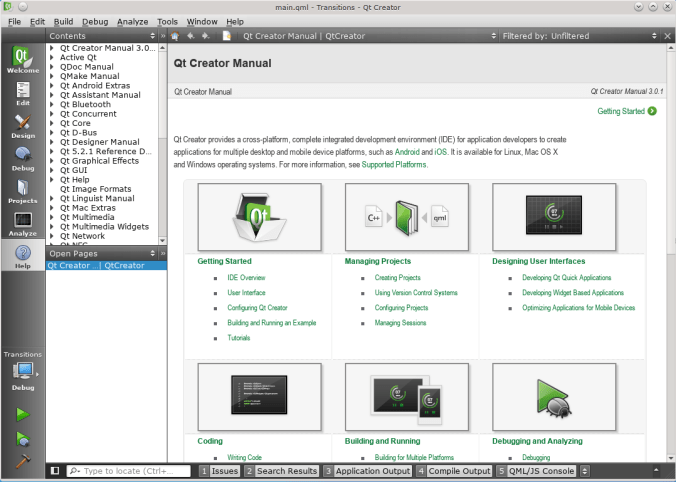676x482 pixels.
Task: Select Qt Image Formats in Contents
Action: pos(95,189)
